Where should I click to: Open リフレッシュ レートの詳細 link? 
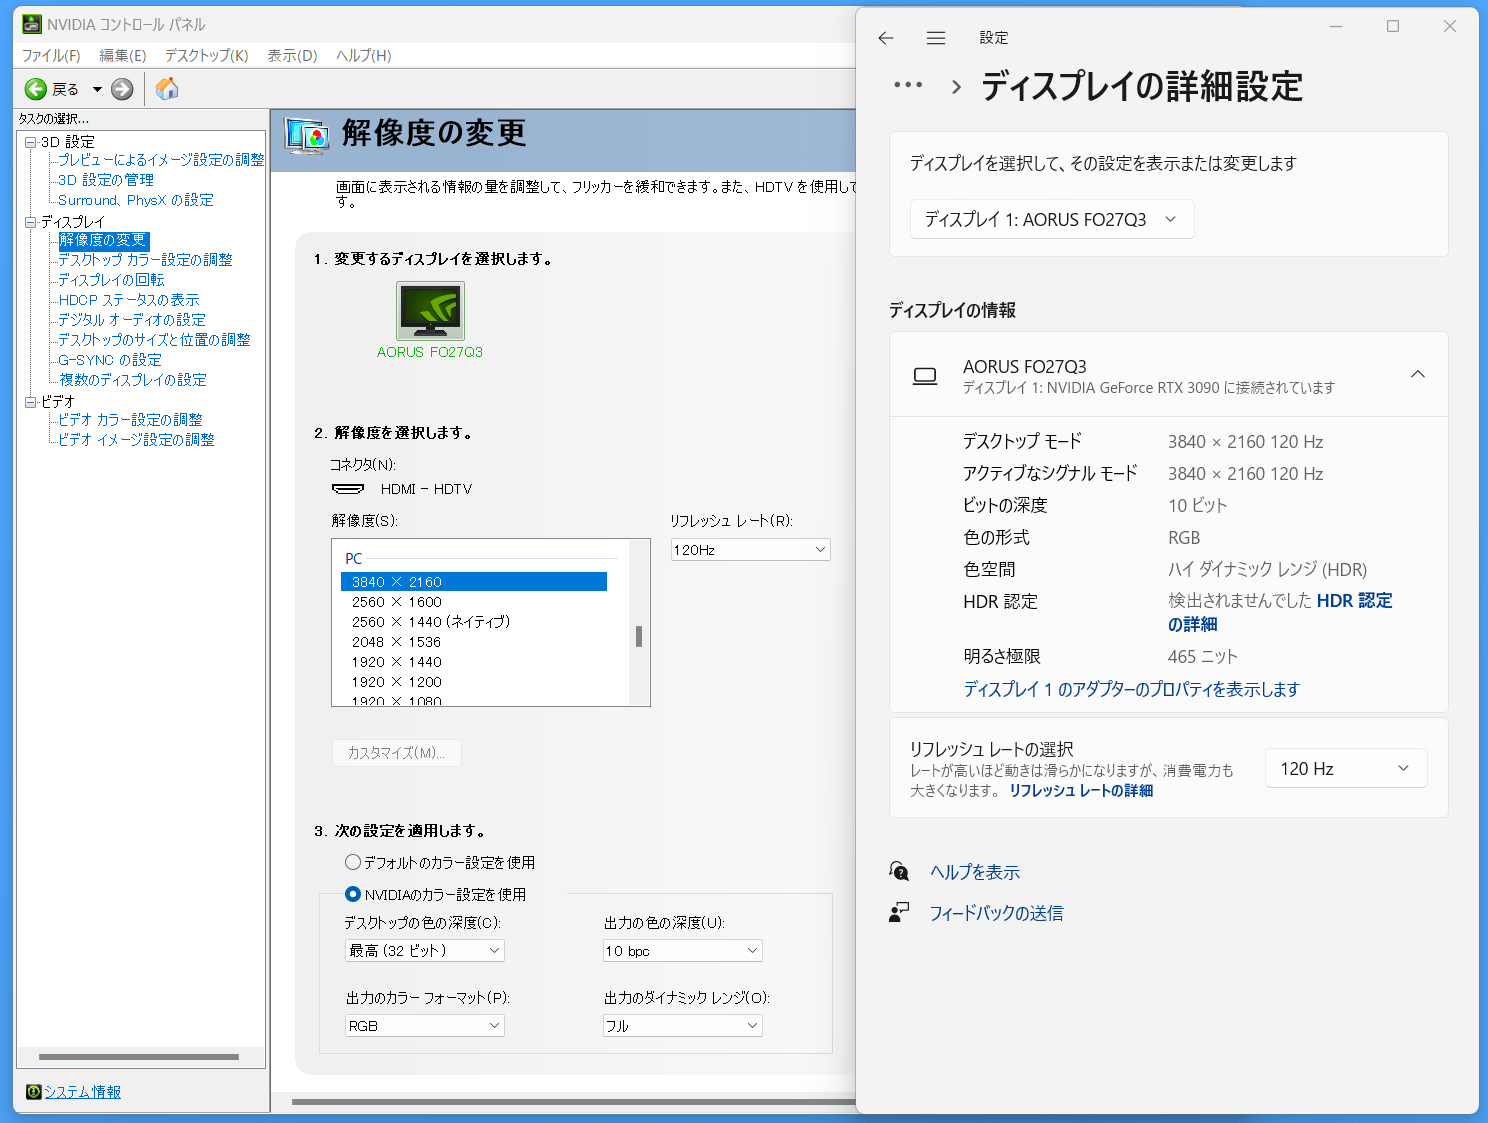1081,790
